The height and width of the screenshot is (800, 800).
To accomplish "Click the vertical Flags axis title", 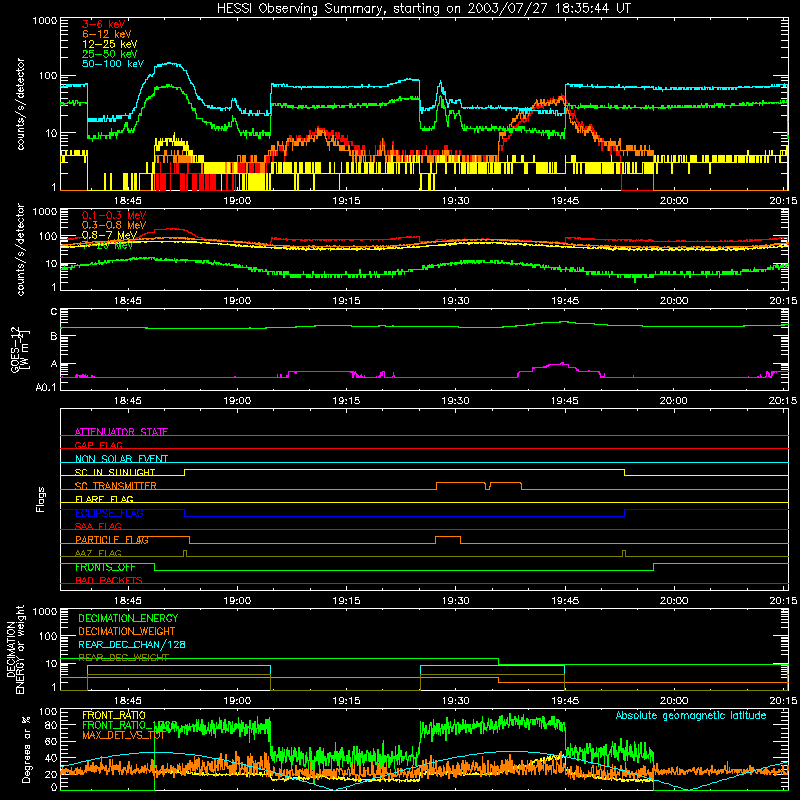I will point(41,499).
